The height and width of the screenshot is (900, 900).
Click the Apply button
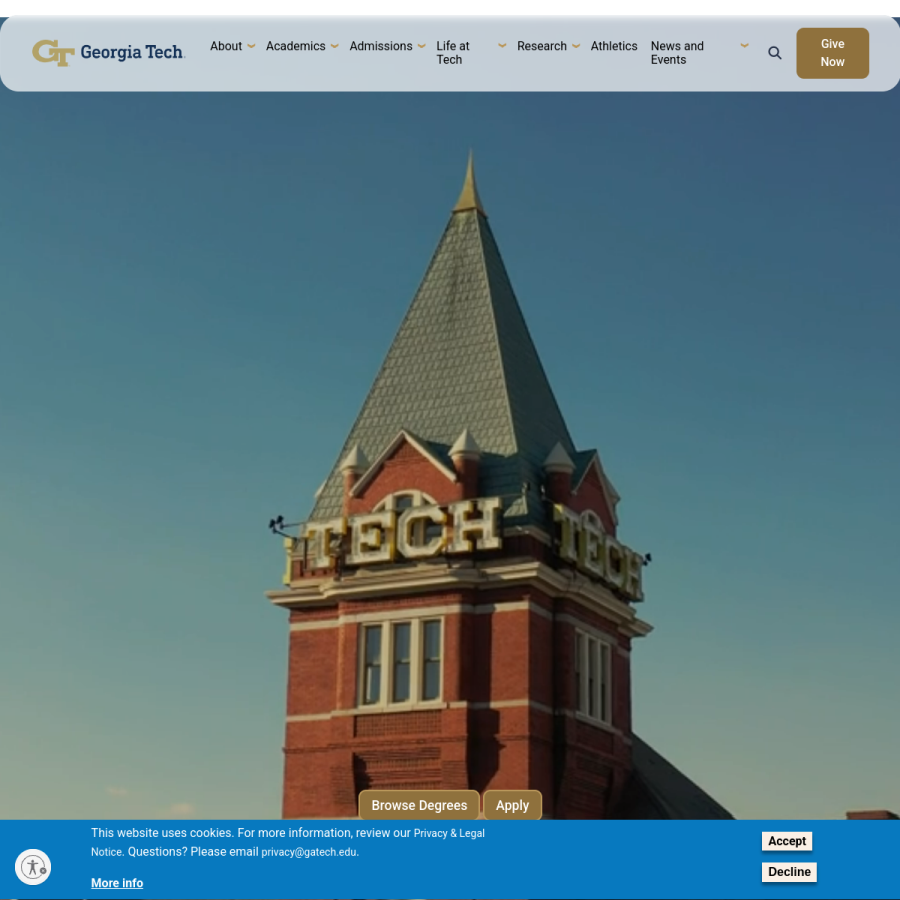513,805
